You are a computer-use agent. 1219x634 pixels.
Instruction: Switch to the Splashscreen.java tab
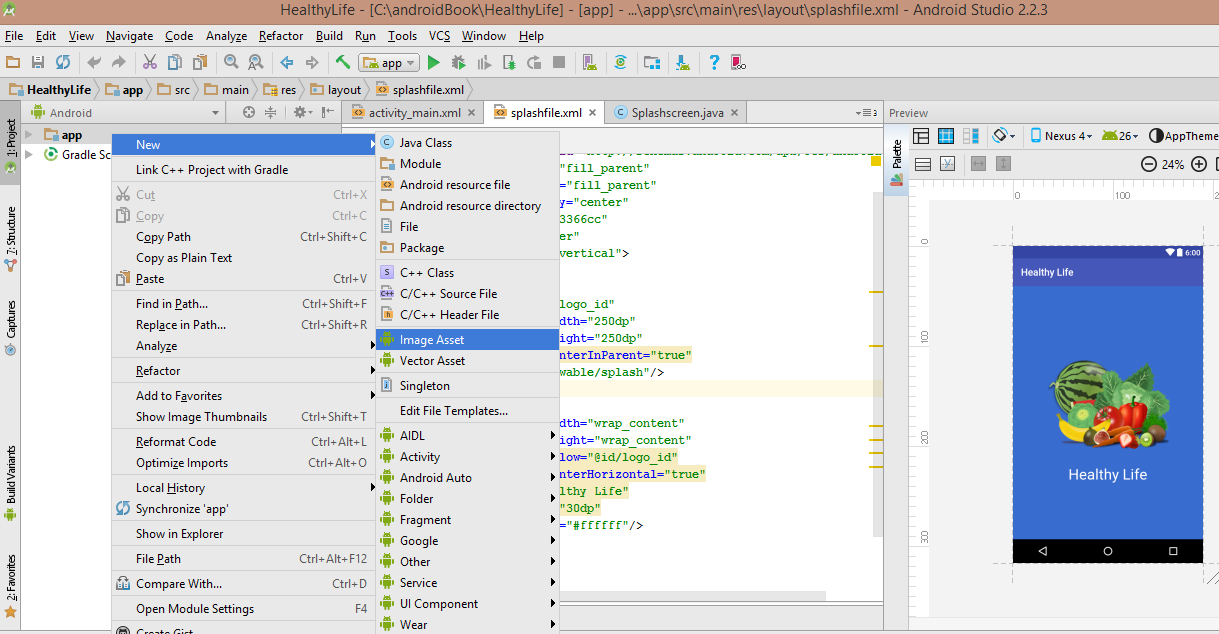click(677, 113)
